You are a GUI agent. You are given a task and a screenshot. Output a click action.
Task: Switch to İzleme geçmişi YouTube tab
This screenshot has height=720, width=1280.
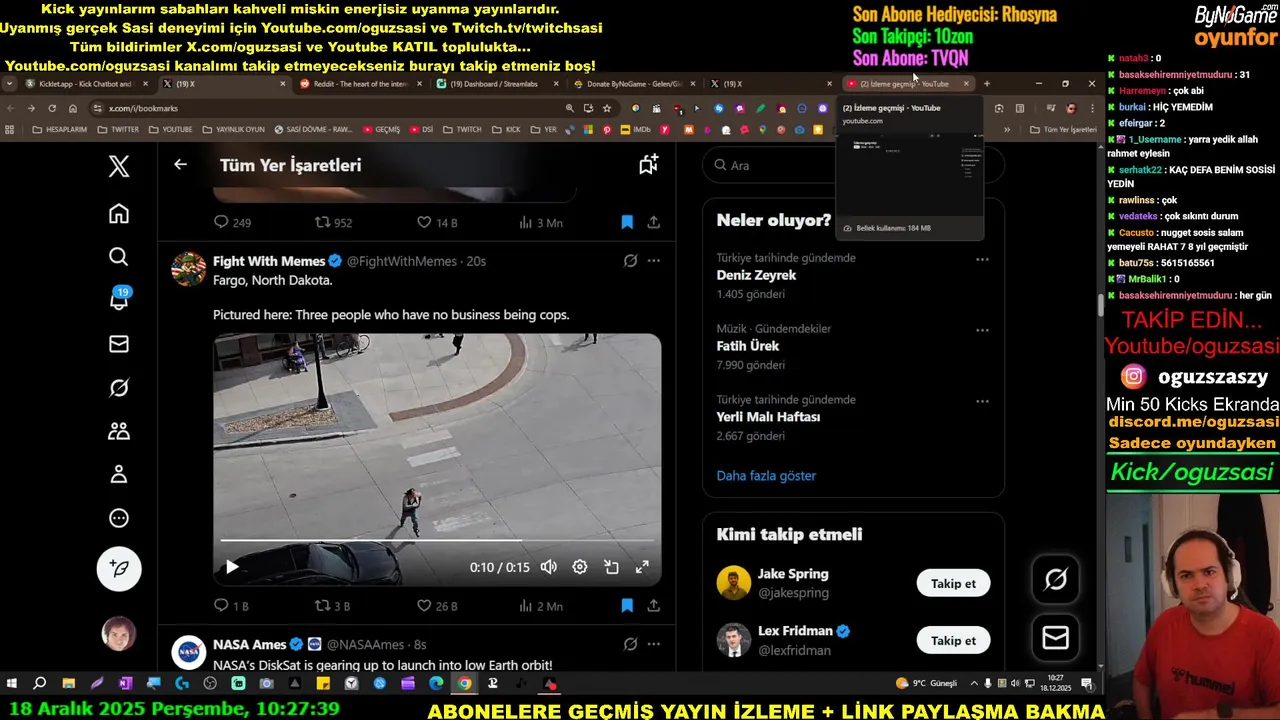(x=908, y=84)
